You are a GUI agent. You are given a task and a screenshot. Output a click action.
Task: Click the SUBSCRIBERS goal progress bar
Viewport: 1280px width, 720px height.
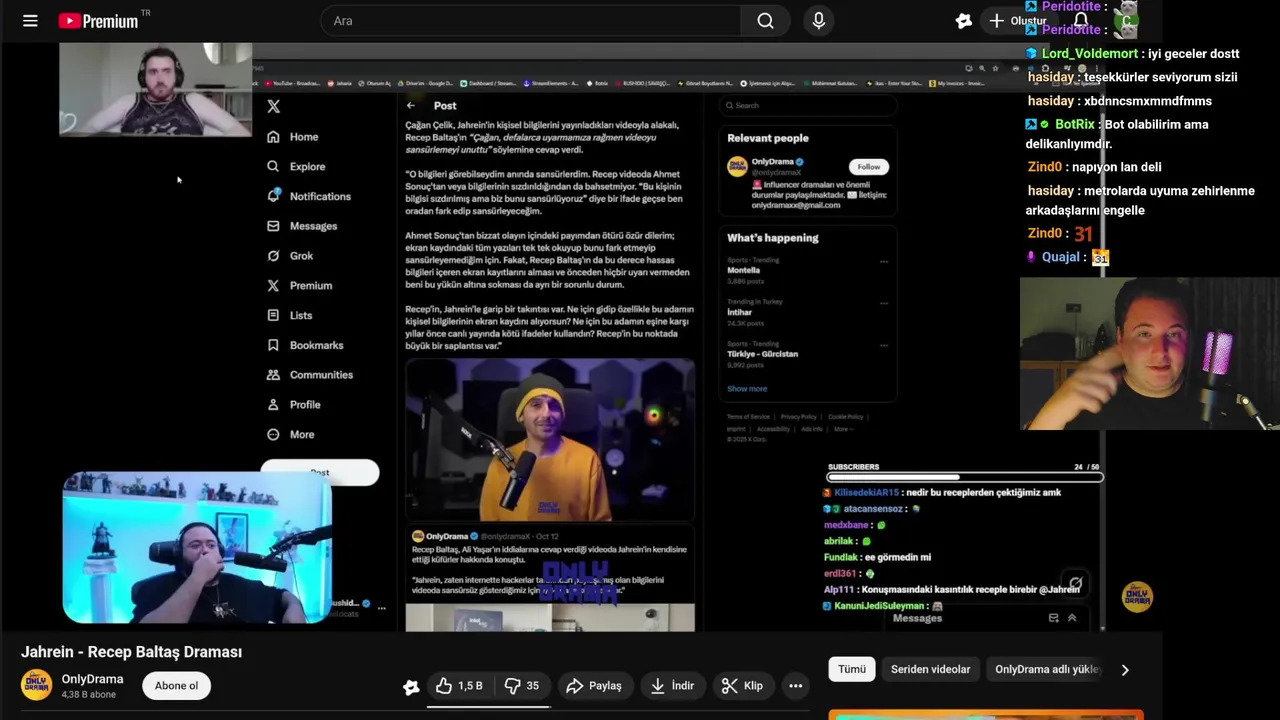(x=965, y=478)
